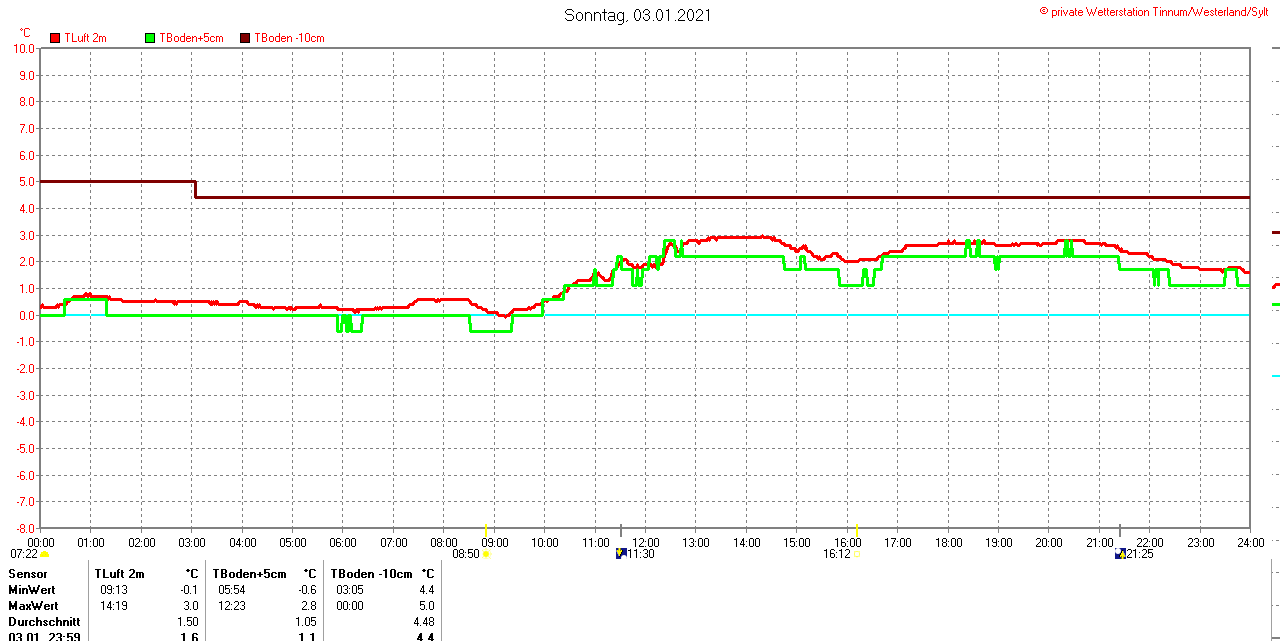Click the TLuft 2m legend label
1280x641 pixels.
pyautogui.click(x=85, y=38)
